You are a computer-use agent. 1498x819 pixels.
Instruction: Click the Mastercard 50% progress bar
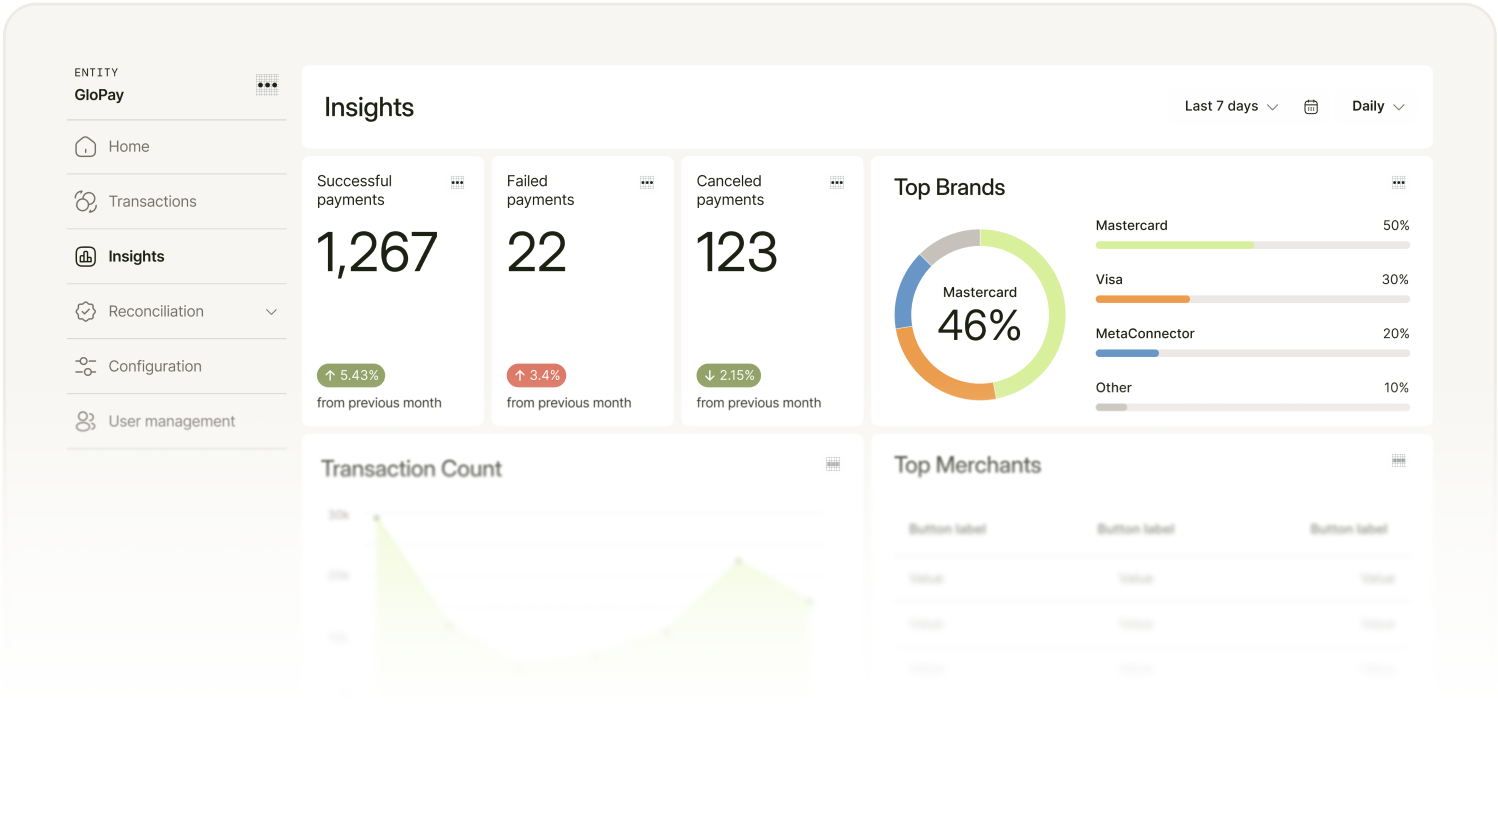tap(1252, 245)
